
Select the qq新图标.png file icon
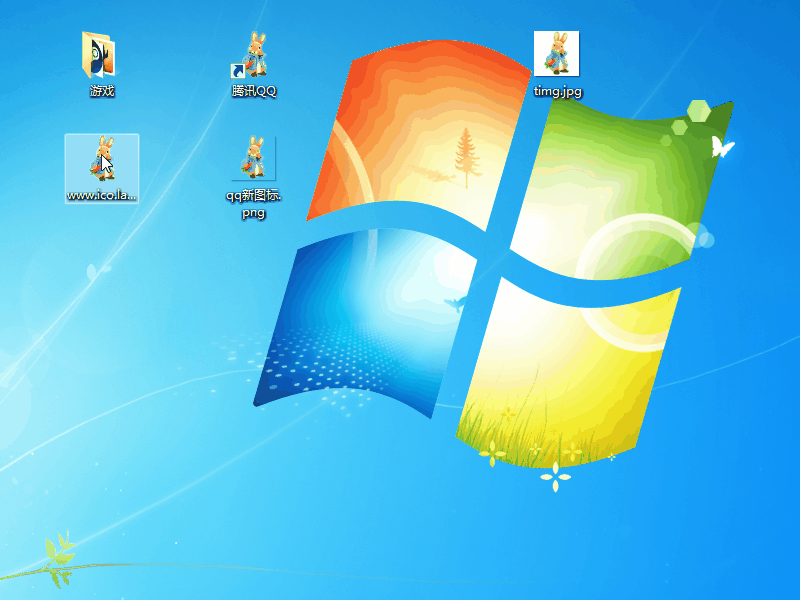(x=254, y=158)
